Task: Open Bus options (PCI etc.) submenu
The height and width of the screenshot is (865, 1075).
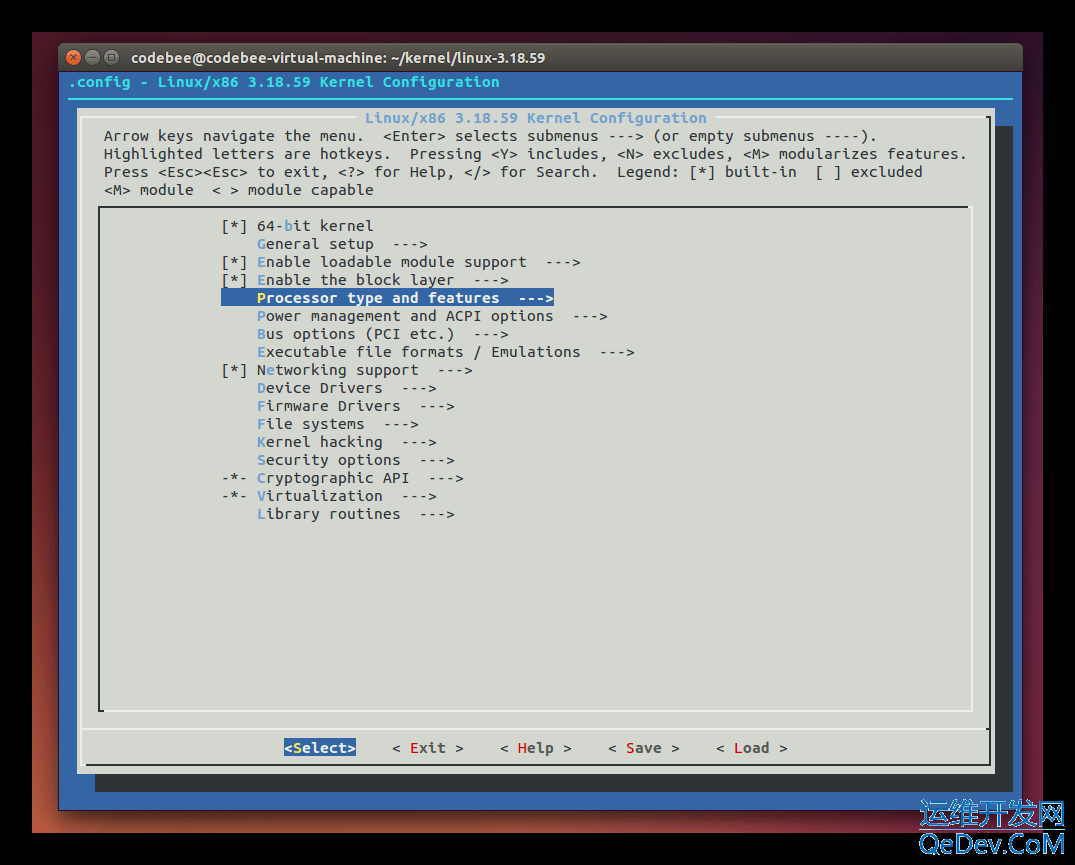Action: tap(383, 334)
